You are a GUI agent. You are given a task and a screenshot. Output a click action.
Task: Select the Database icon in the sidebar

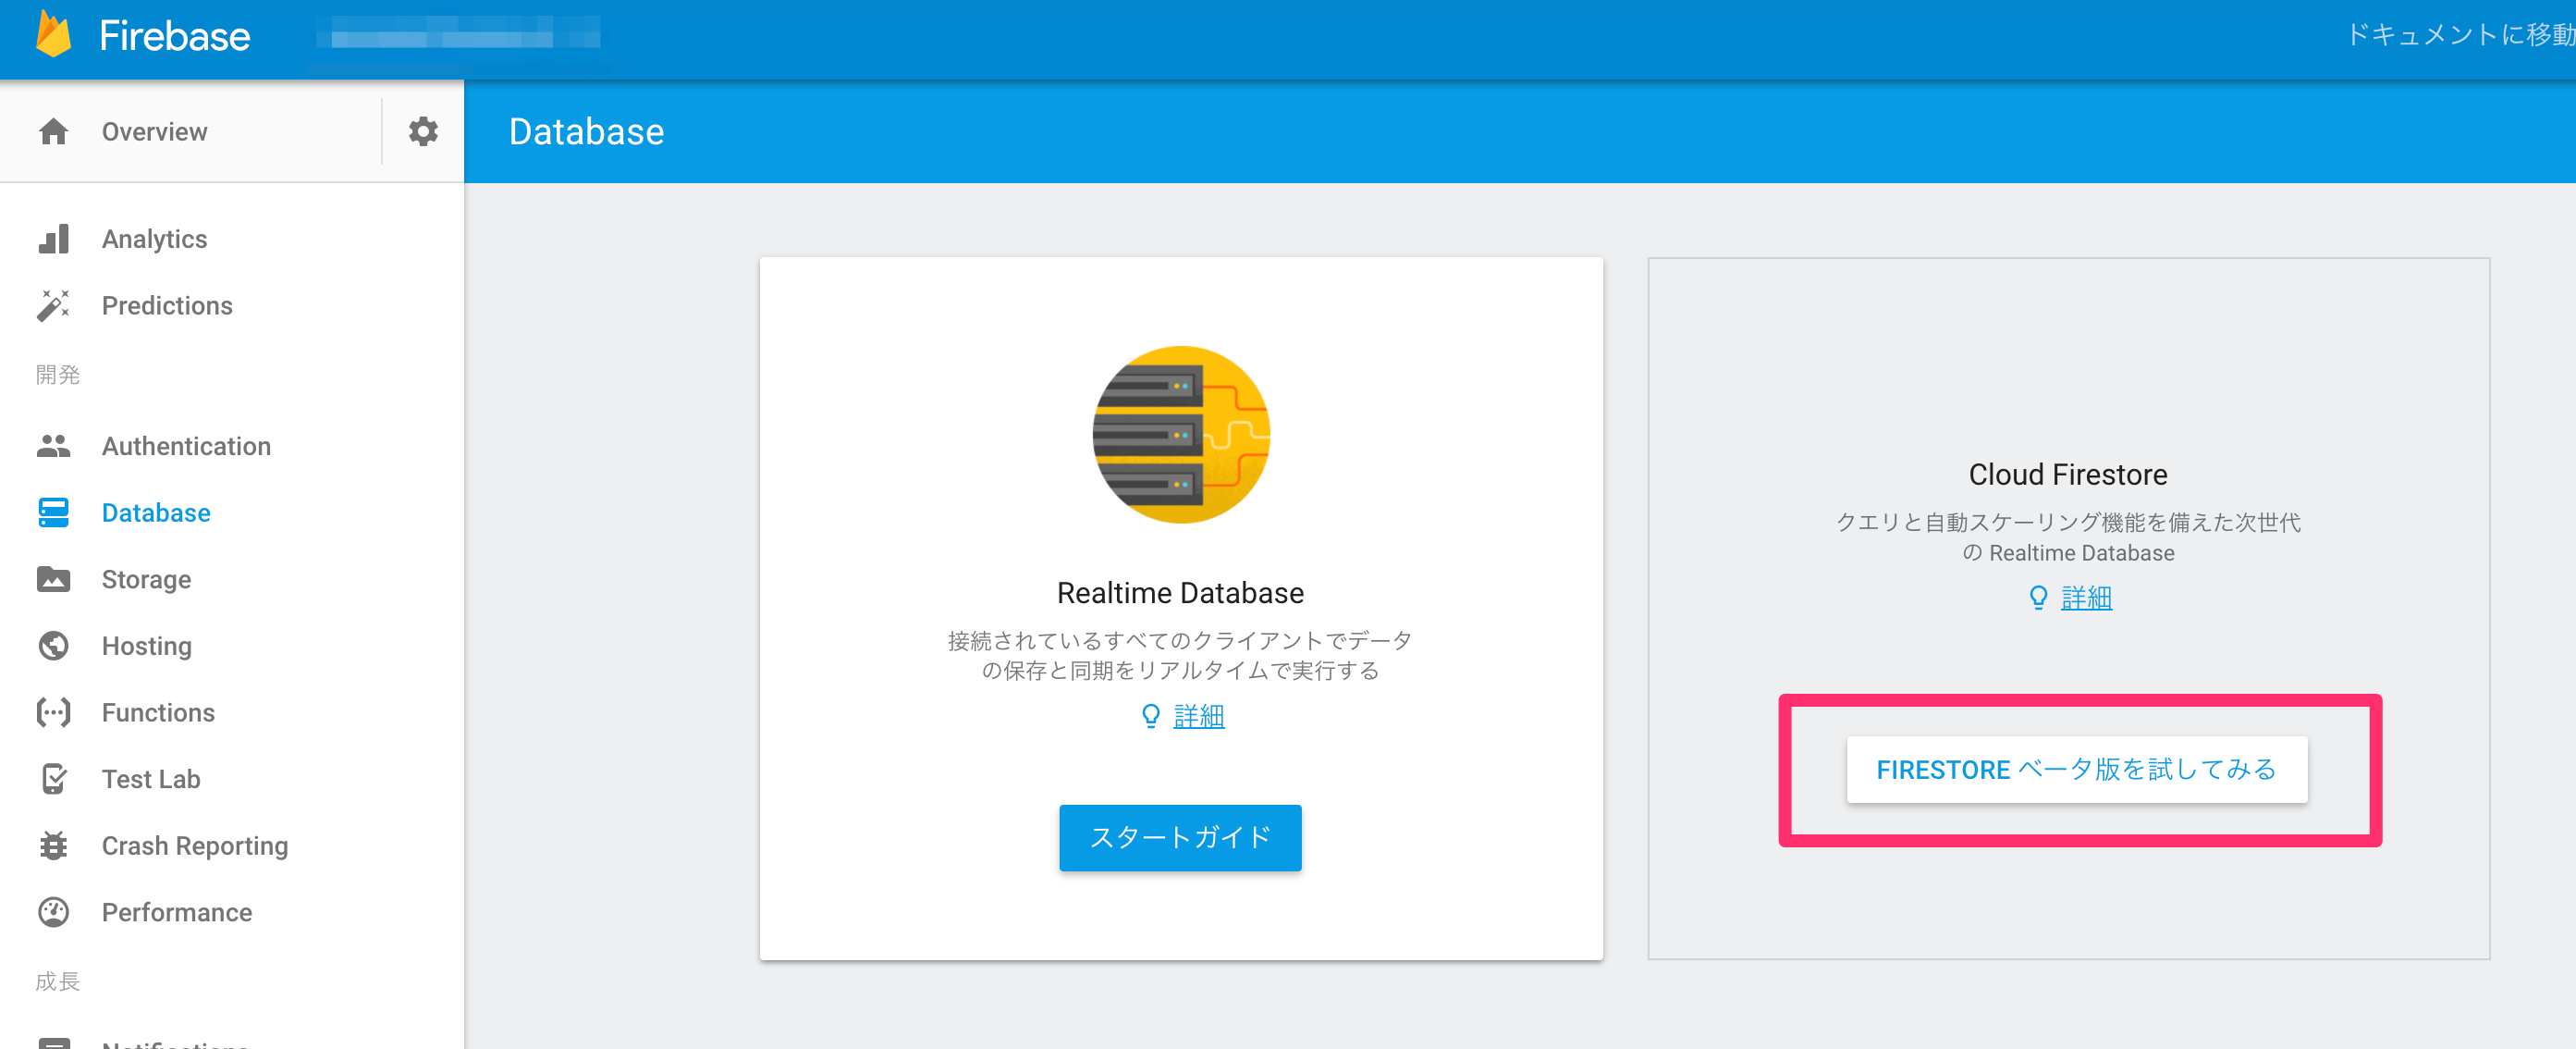(x=53, y=512)
